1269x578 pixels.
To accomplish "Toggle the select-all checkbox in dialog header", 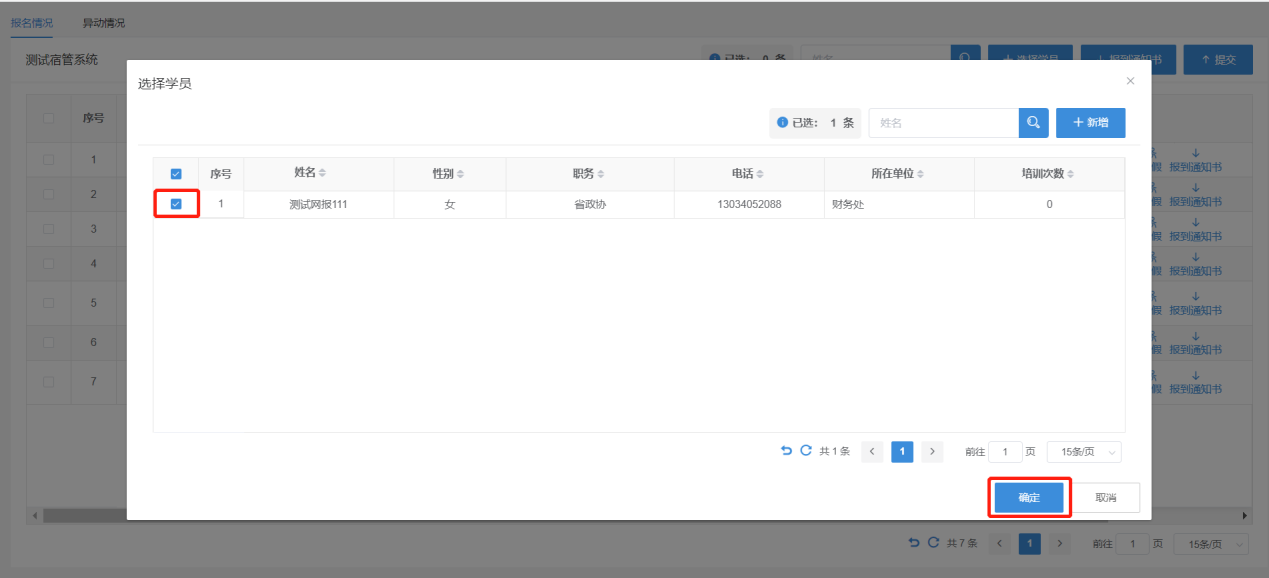I will click(176, 174).
